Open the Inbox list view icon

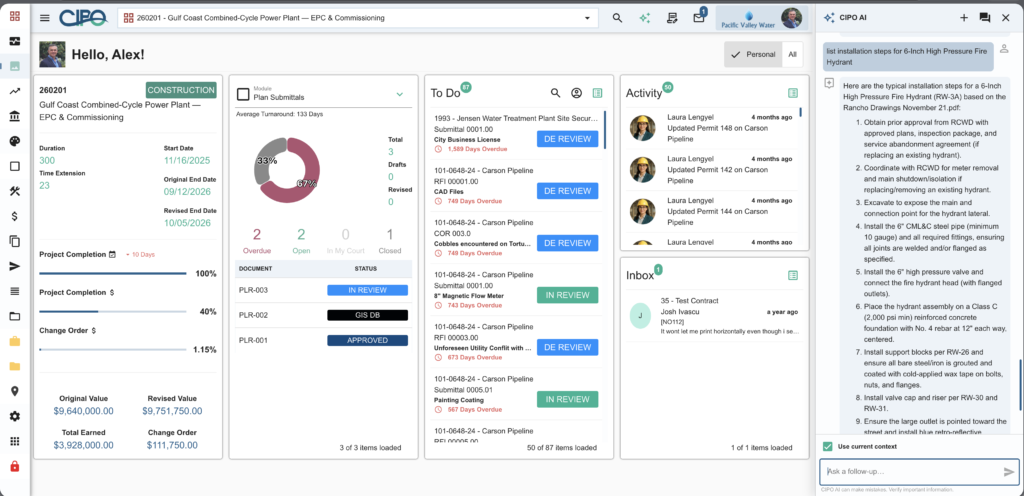tap(793, 275)
